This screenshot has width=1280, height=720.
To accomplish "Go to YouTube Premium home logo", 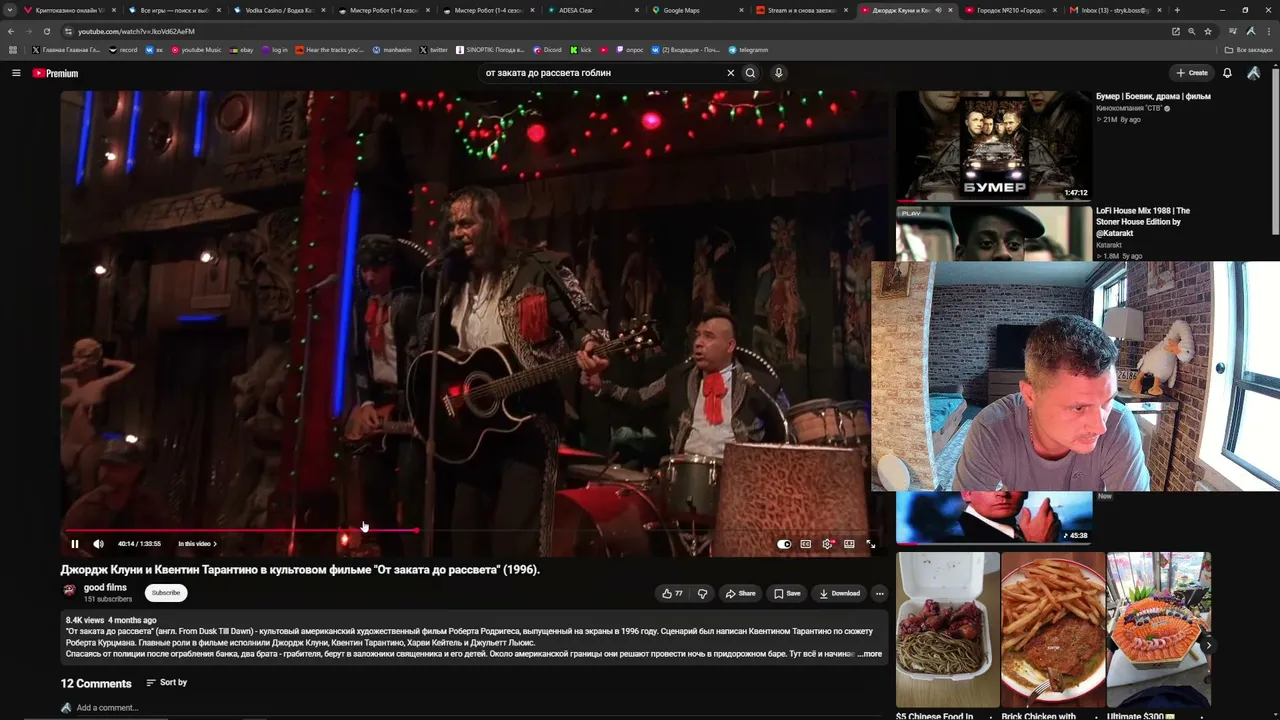I will 55,73.
